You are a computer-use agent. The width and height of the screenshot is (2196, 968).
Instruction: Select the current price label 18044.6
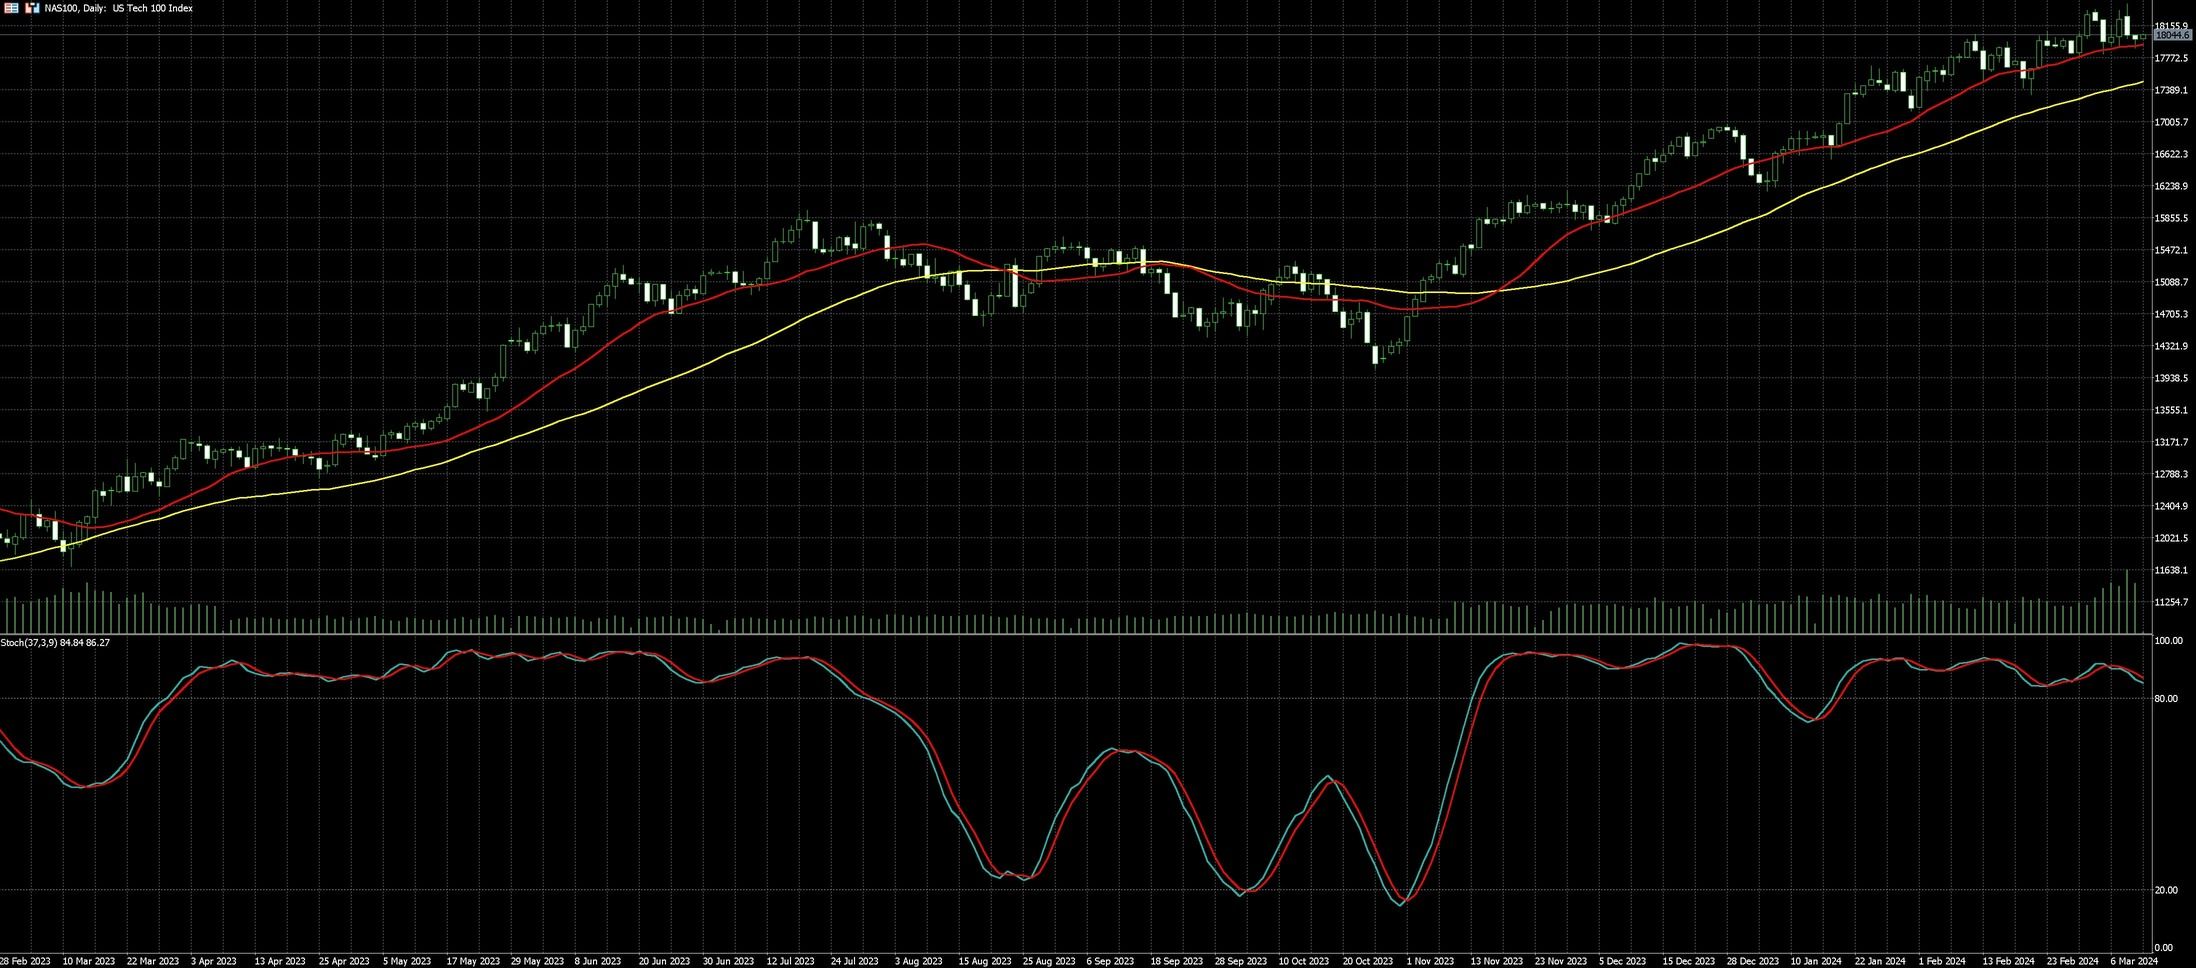[x=2172, y=35]
